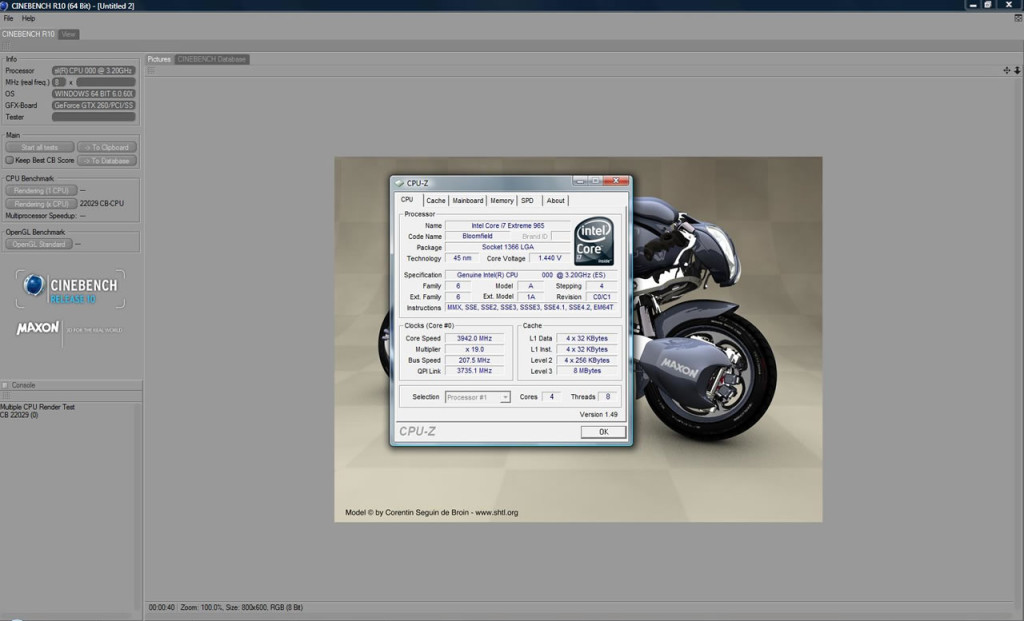Click the Start all tests button
Screen dimensions: 1024x621
[x=40, y=148]
